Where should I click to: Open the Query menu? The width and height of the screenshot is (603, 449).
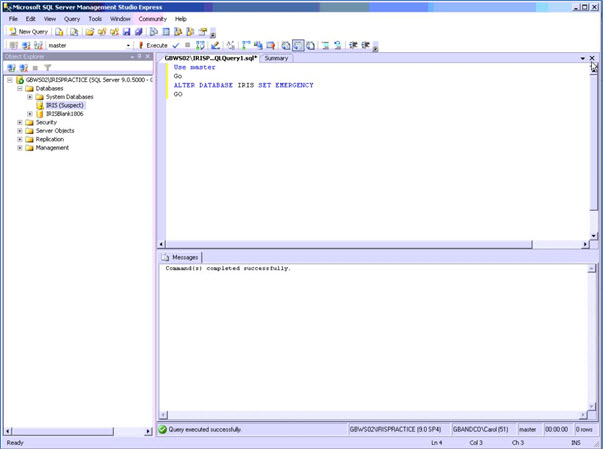[72, 19]
